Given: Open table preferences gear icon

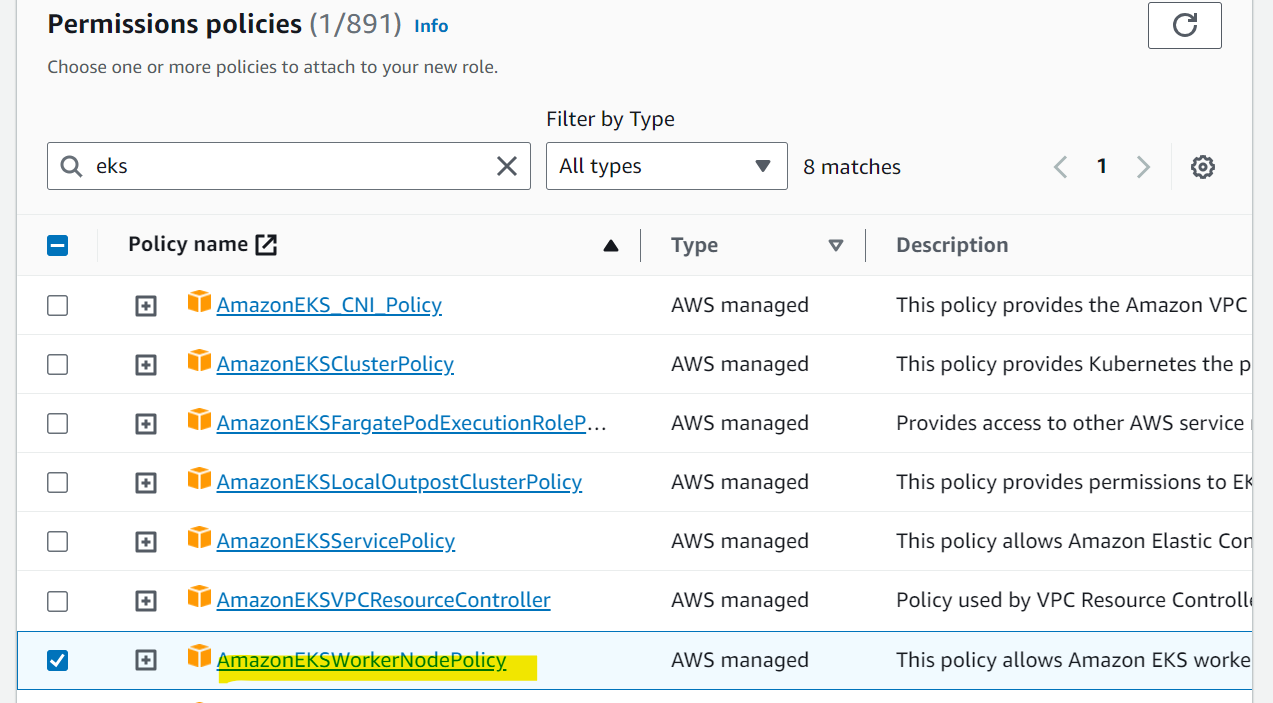Looking at the screenshot, I should click(x=1203, y=167).
